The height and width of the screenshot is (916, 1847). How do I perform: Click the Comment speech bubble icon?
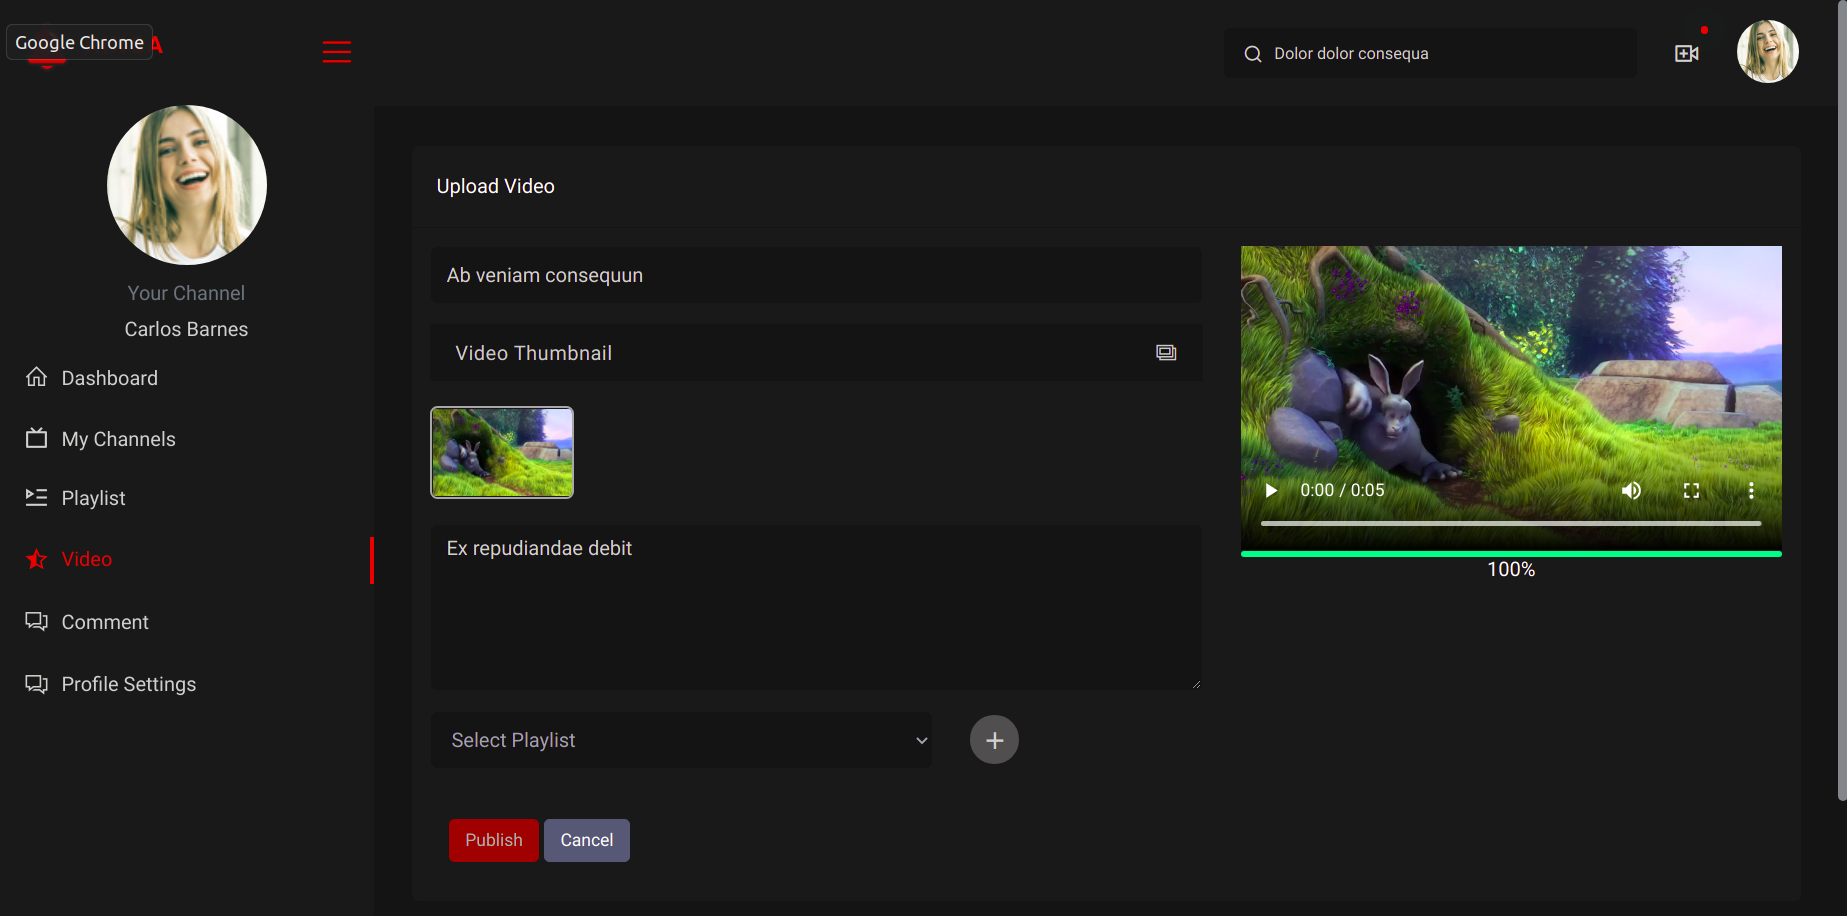(37, 622)
